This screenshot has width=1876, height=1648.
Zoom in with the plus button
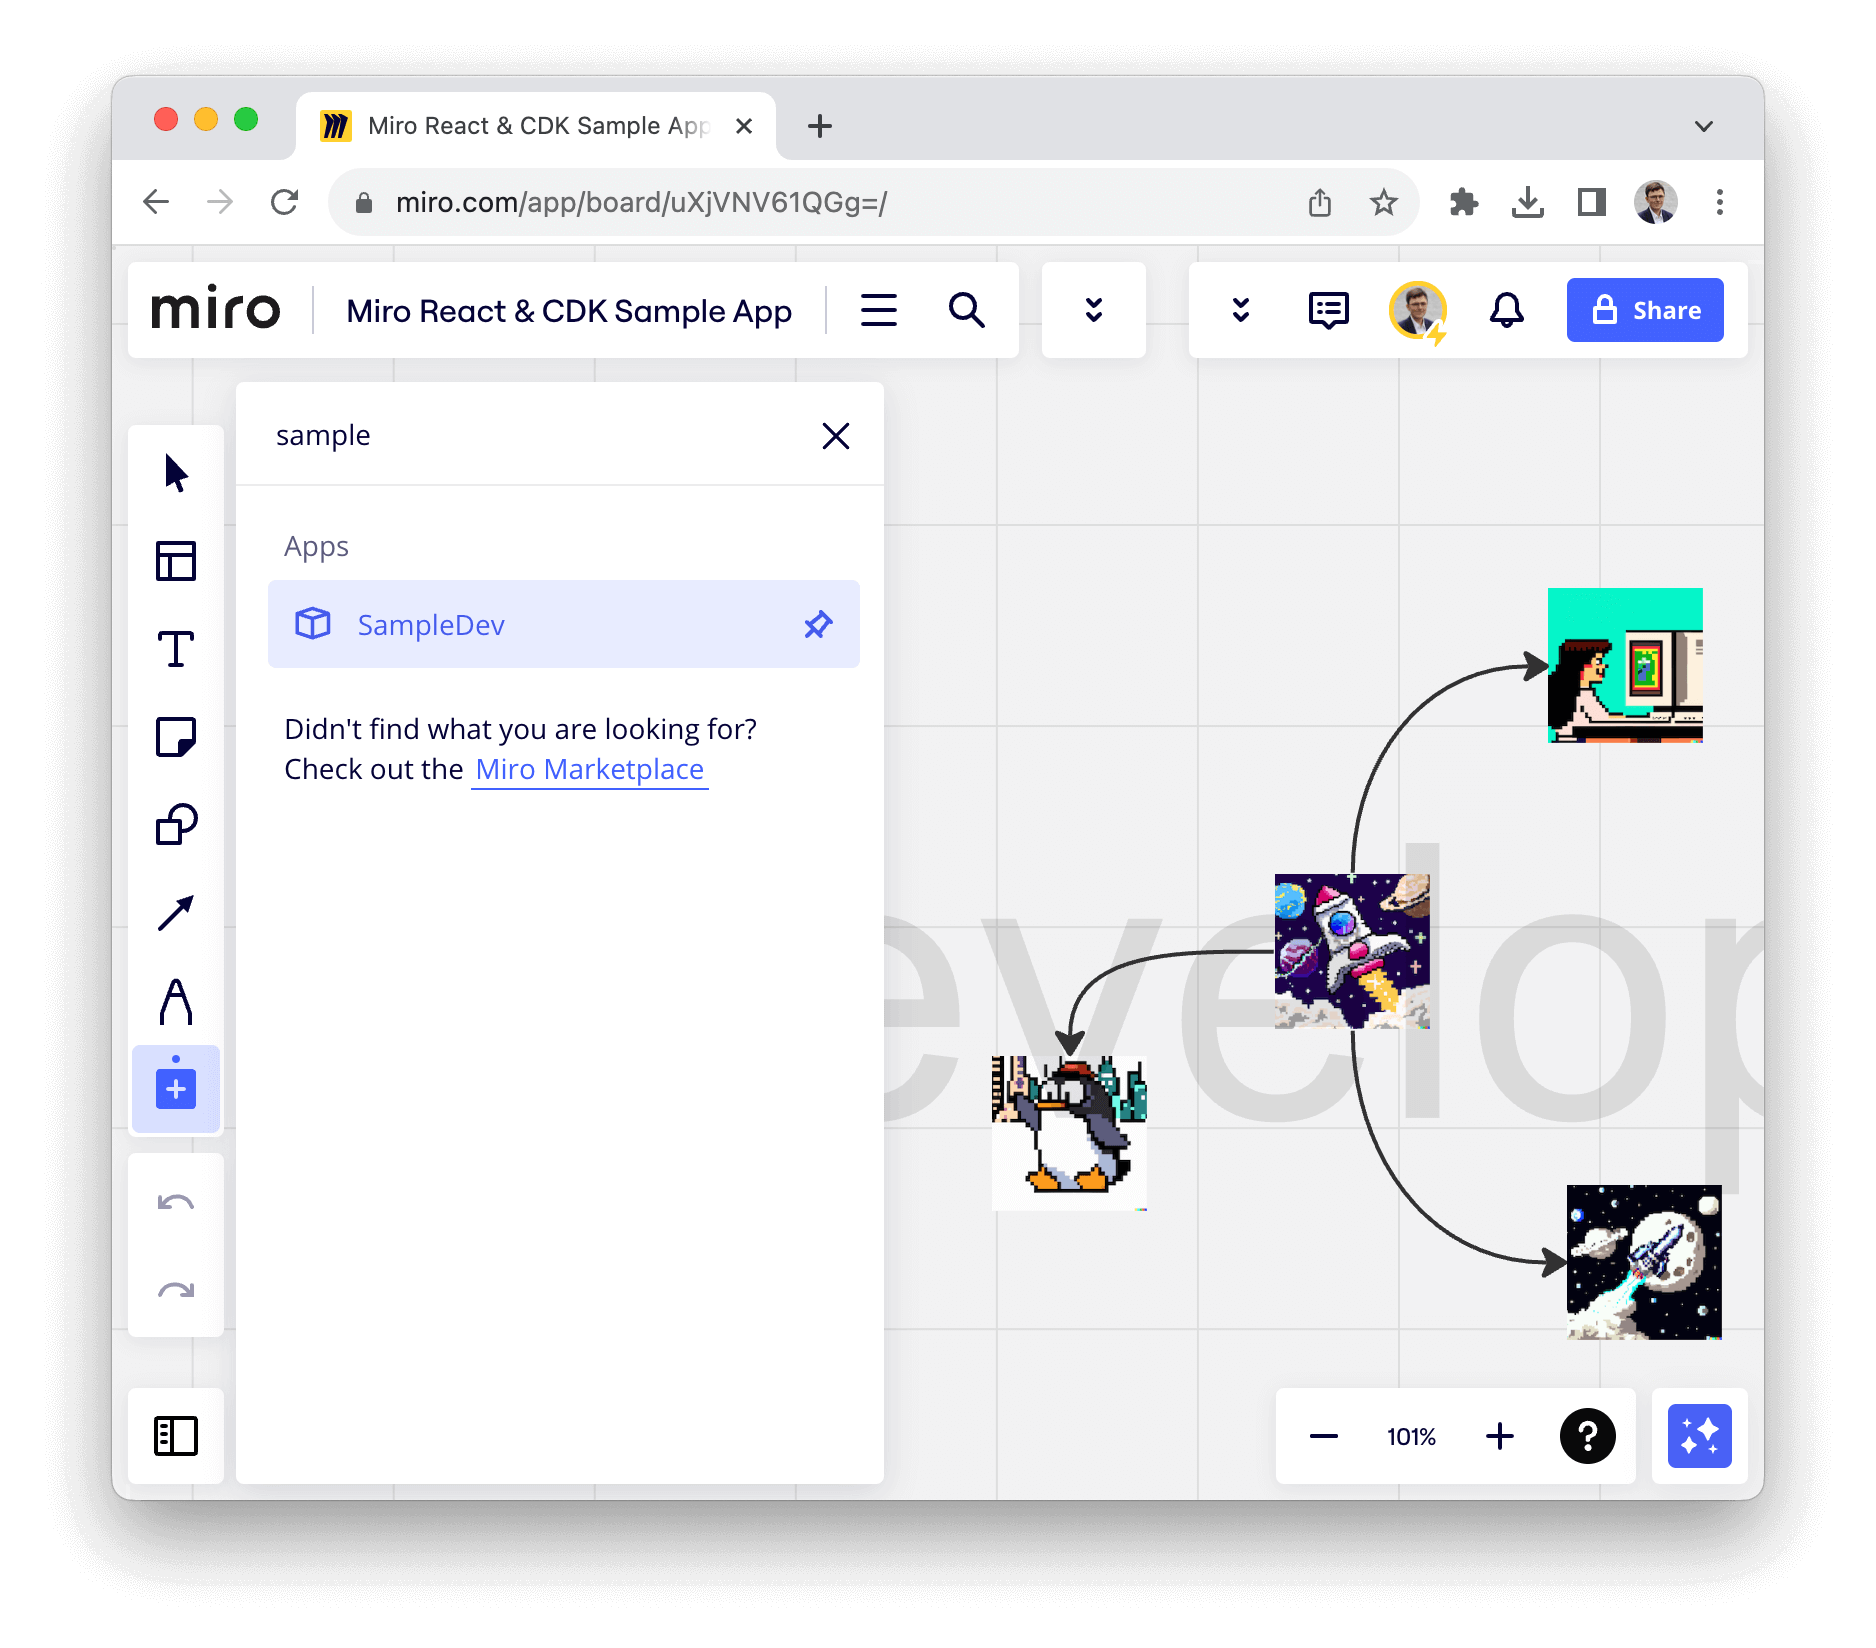point(1500,1437)
